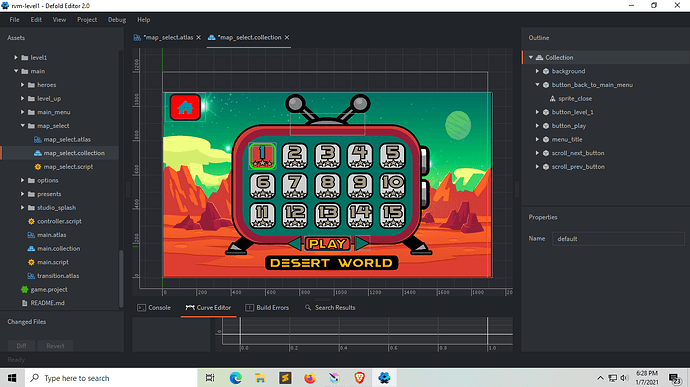Click the Revert button

55,346
